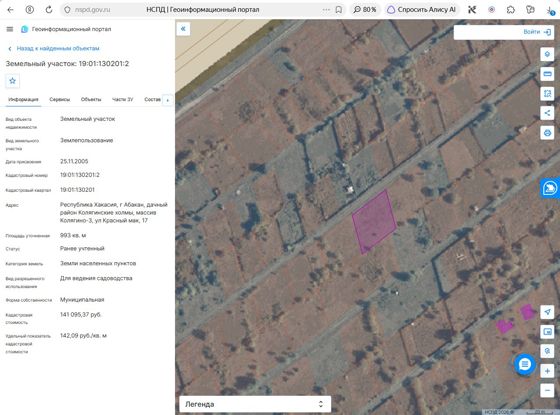Viewport: 560px width, 415px height.
Task: Click the map search pin icon
Action: 547,351
